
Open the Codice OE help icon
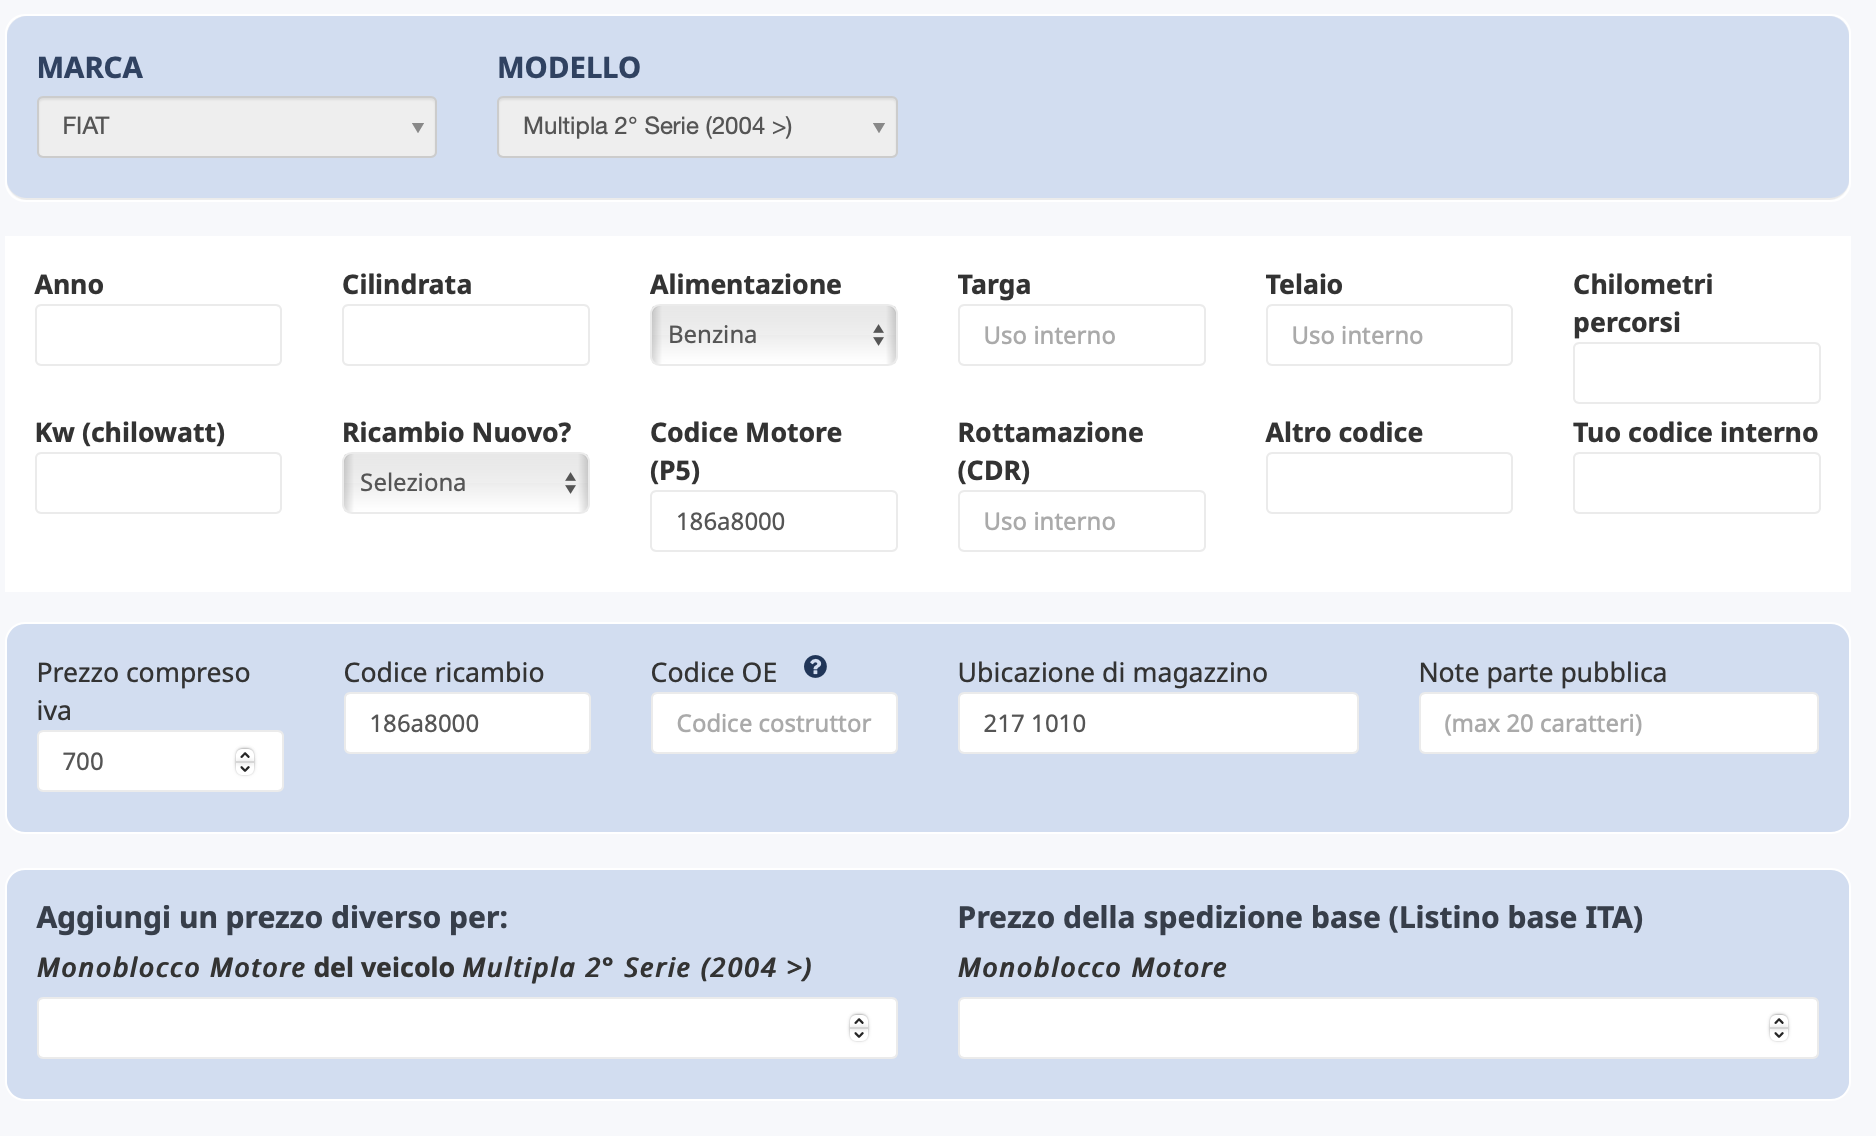[815, 667]
